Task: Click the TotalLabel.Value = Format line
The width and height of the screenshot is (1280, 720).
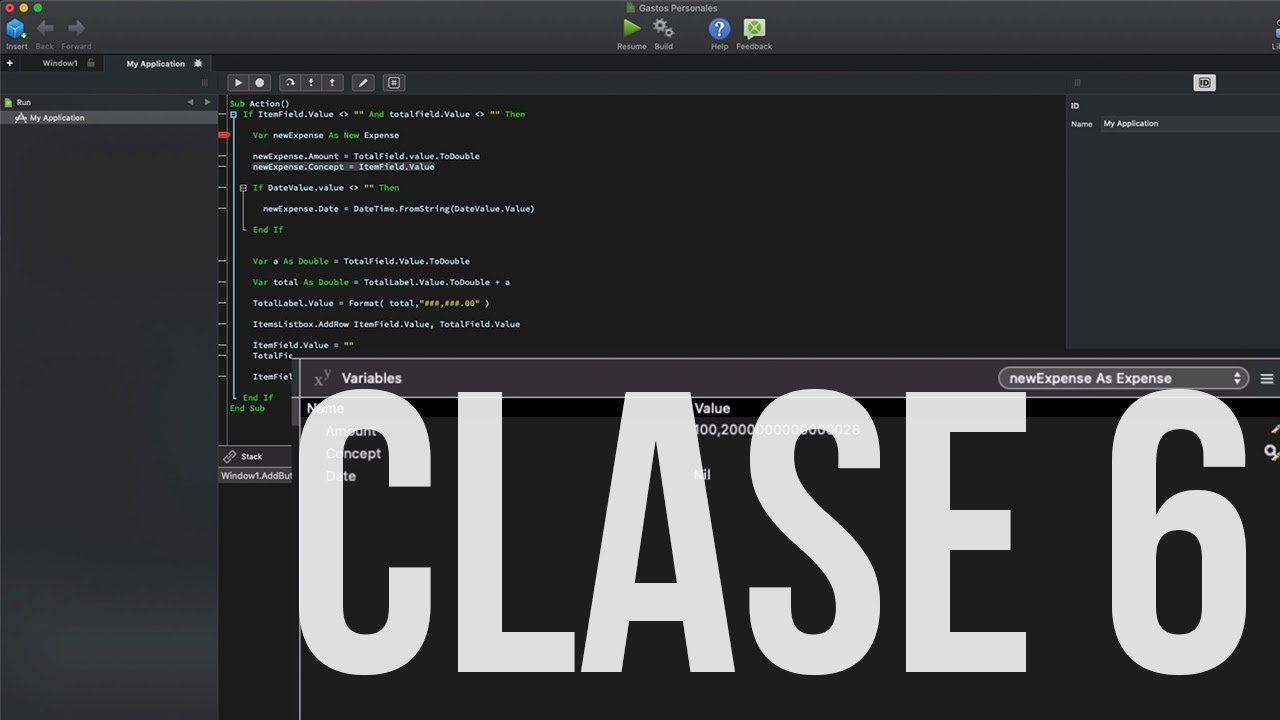Action: click(371, 303)
